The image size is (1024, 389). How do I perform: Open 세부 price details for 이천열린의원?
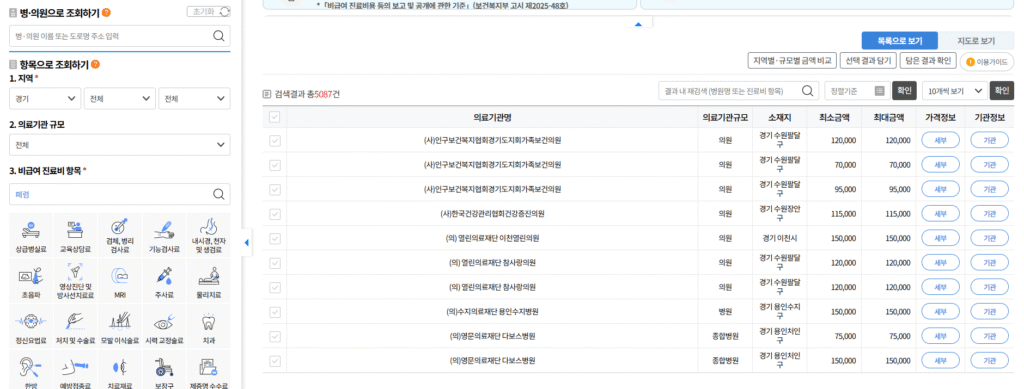940,238
